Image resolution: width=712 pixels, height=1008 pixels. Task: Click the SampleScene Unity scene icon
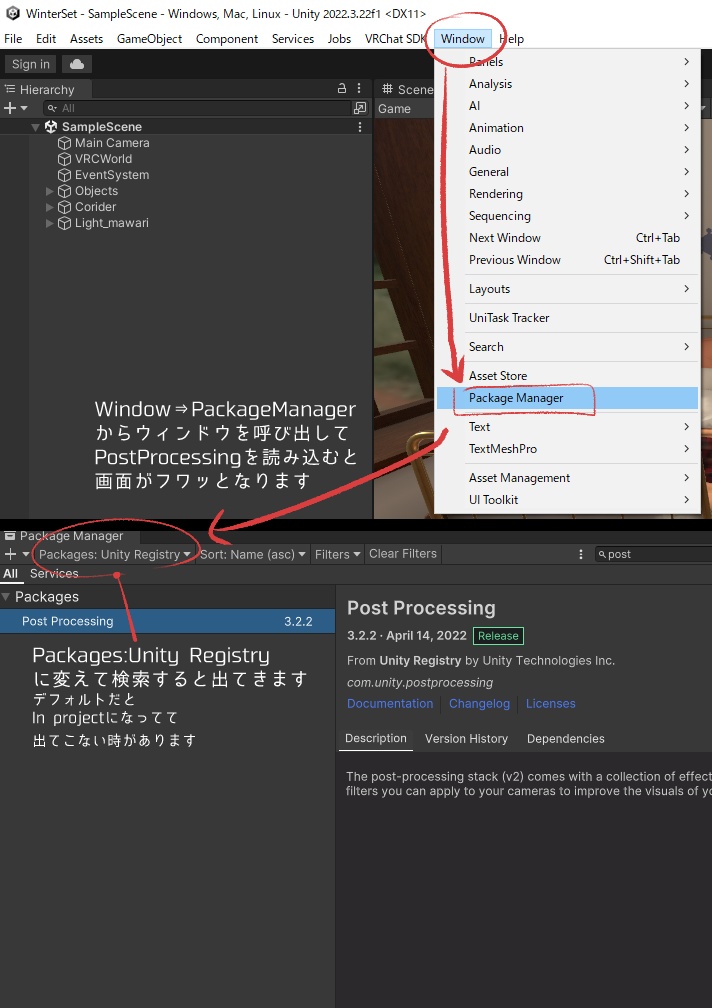pos(51,127)
